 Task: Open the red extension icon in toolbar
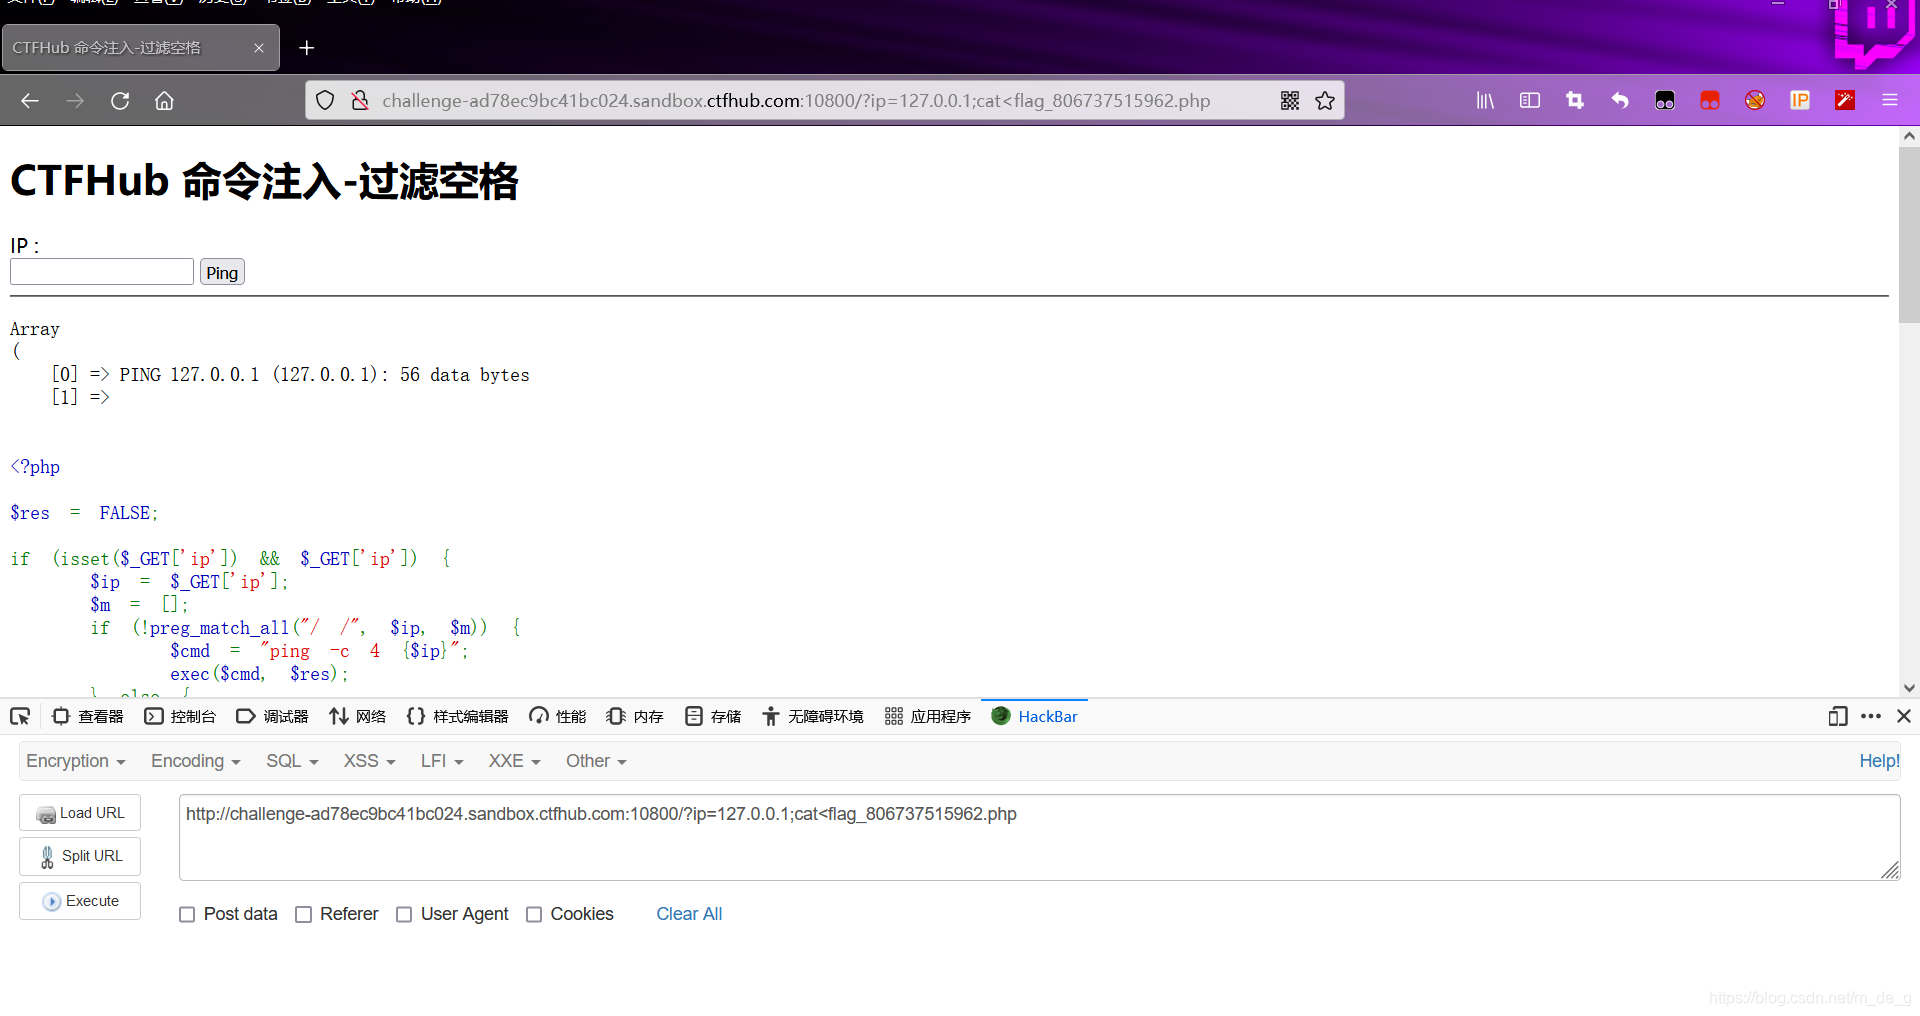[1710, 101]
